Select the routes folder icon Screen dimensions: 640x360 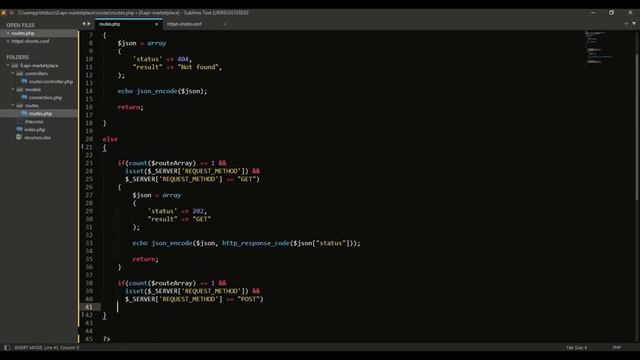pyautogui.click(x=20, y=105)
